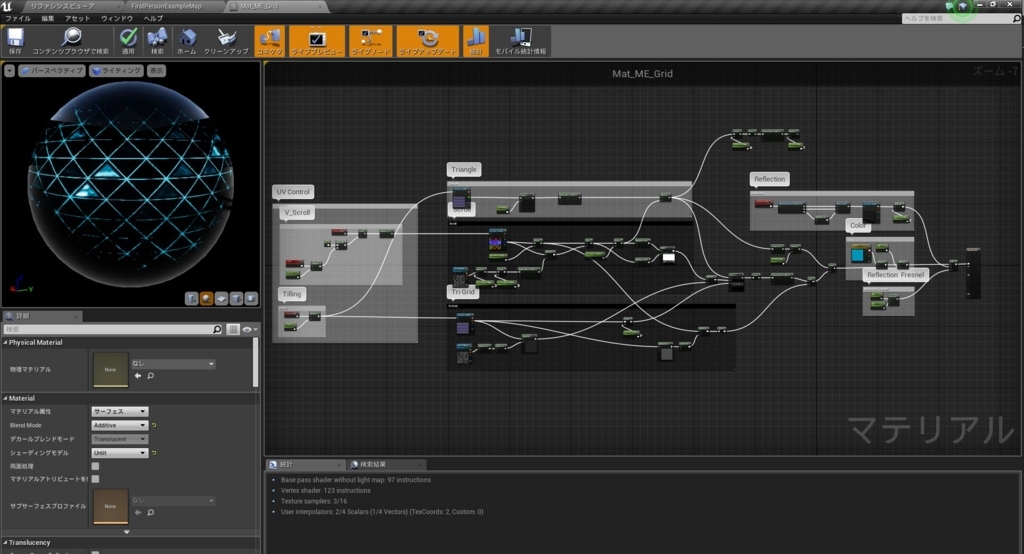Viewport: 1024px width, 554px height.
Task: Open the 編集 menu
Action: coord(48,18)
